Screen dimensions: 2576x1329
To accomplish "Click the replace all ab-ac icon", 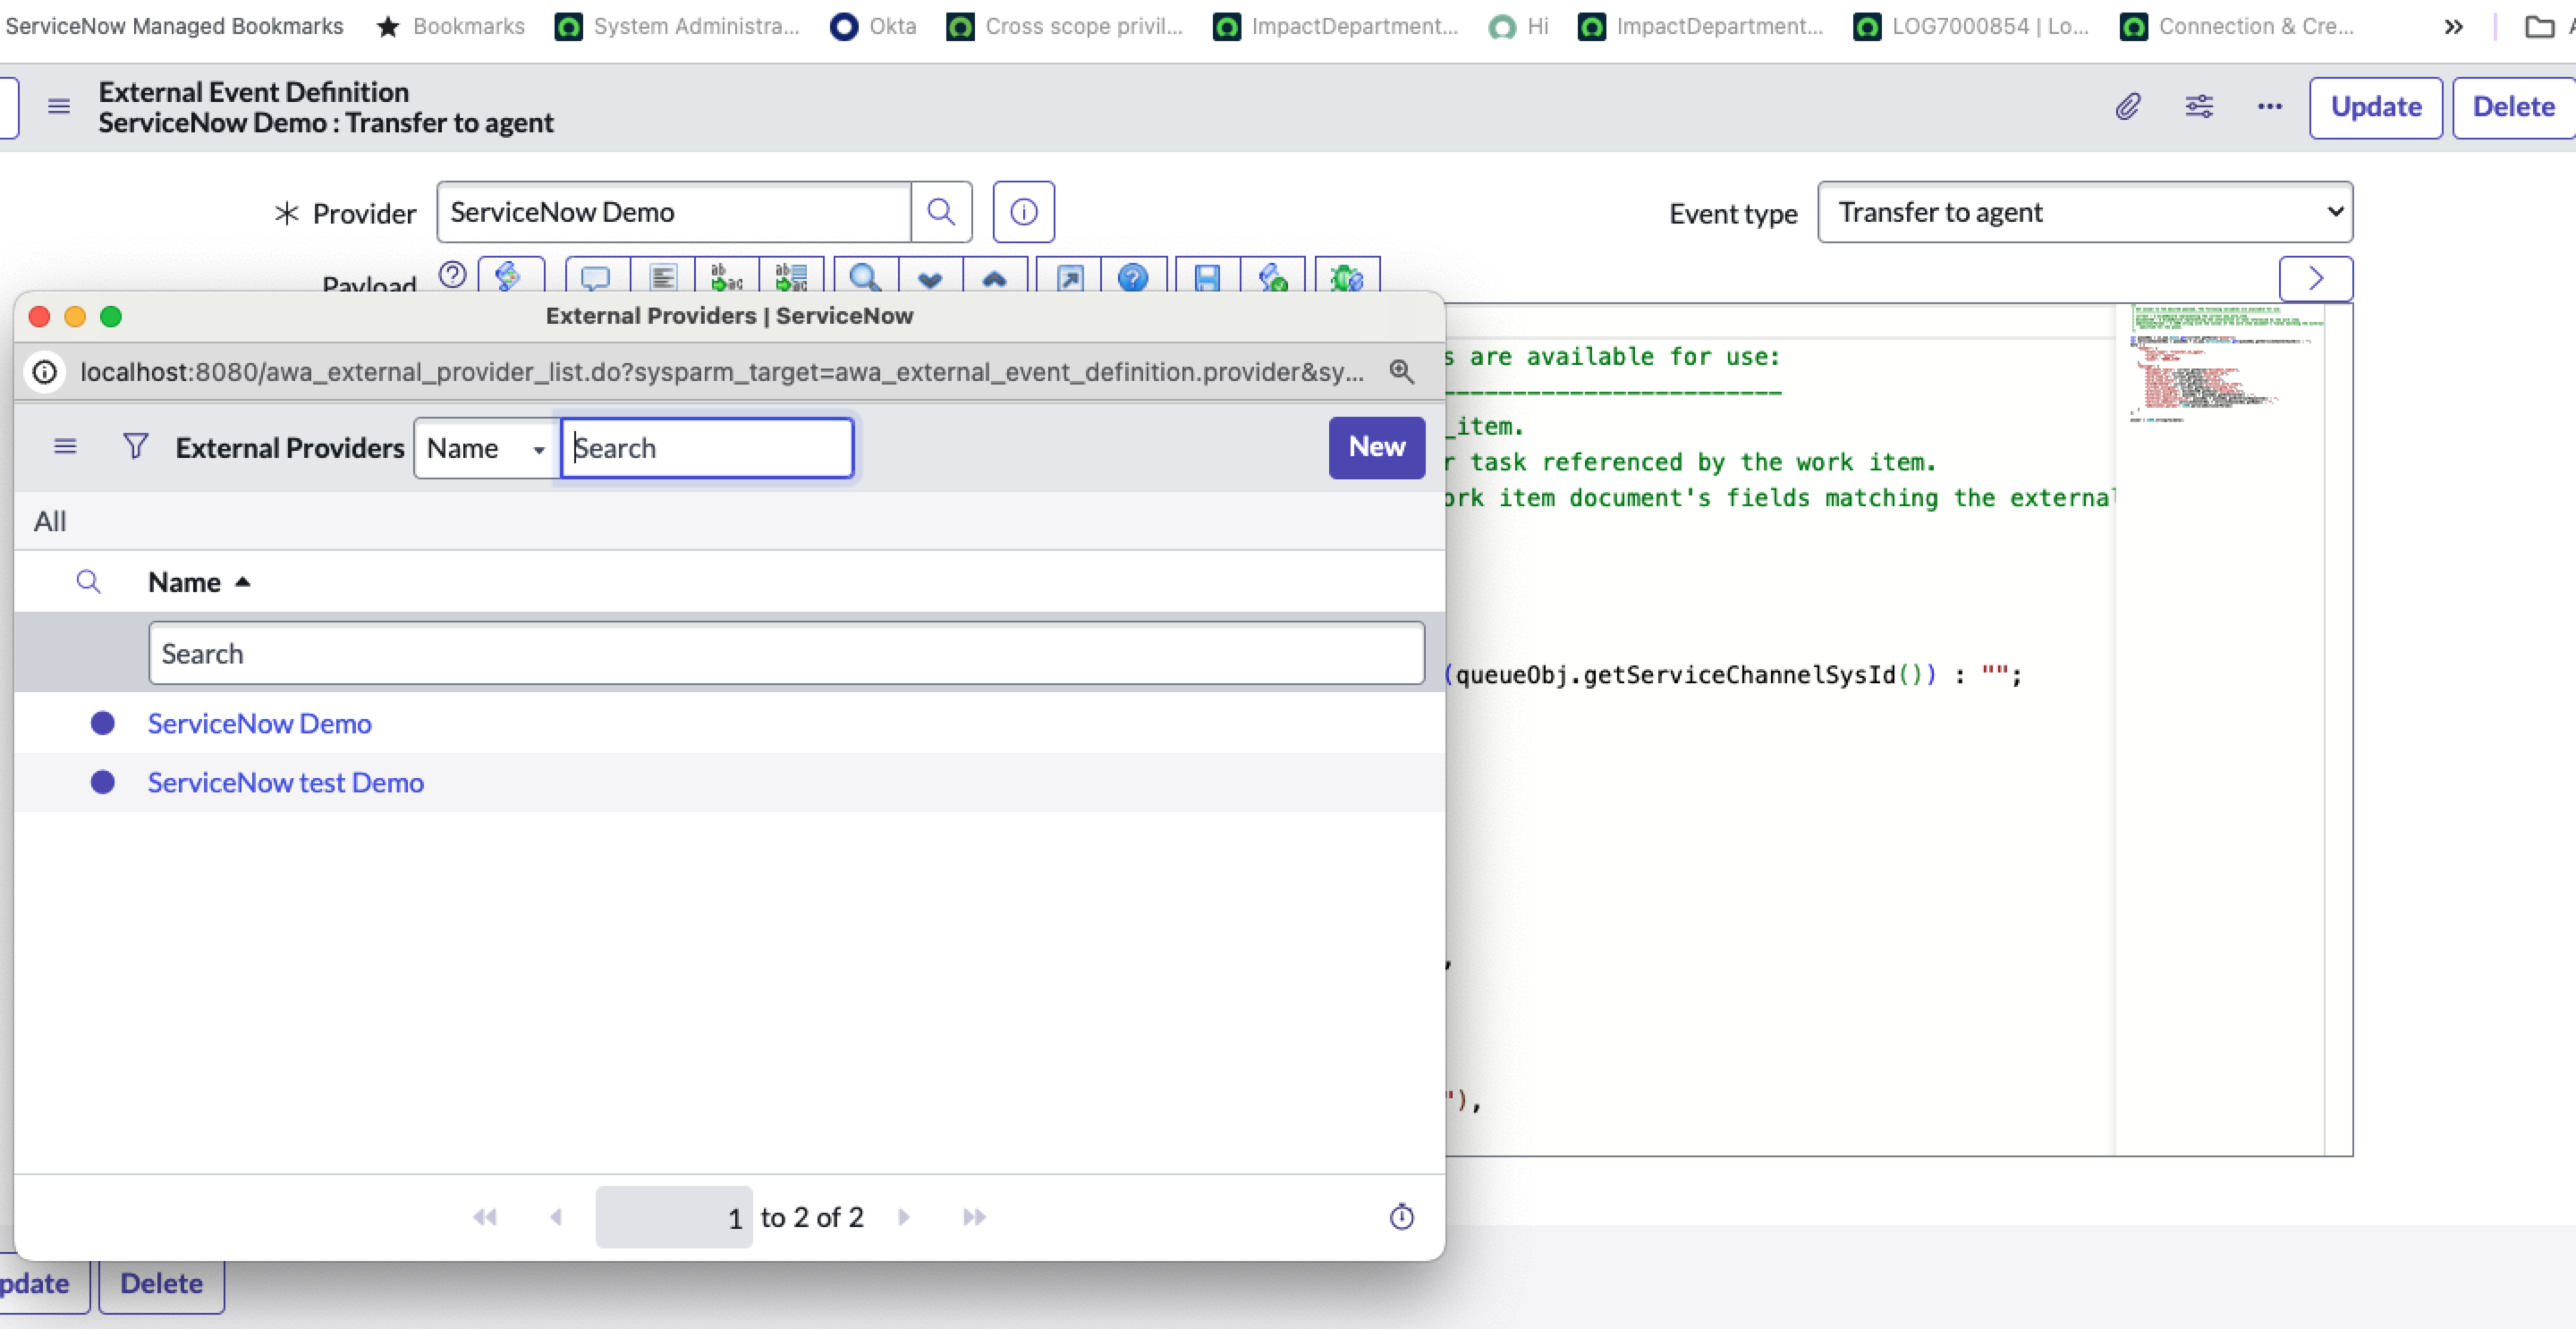I will [791, 277].
